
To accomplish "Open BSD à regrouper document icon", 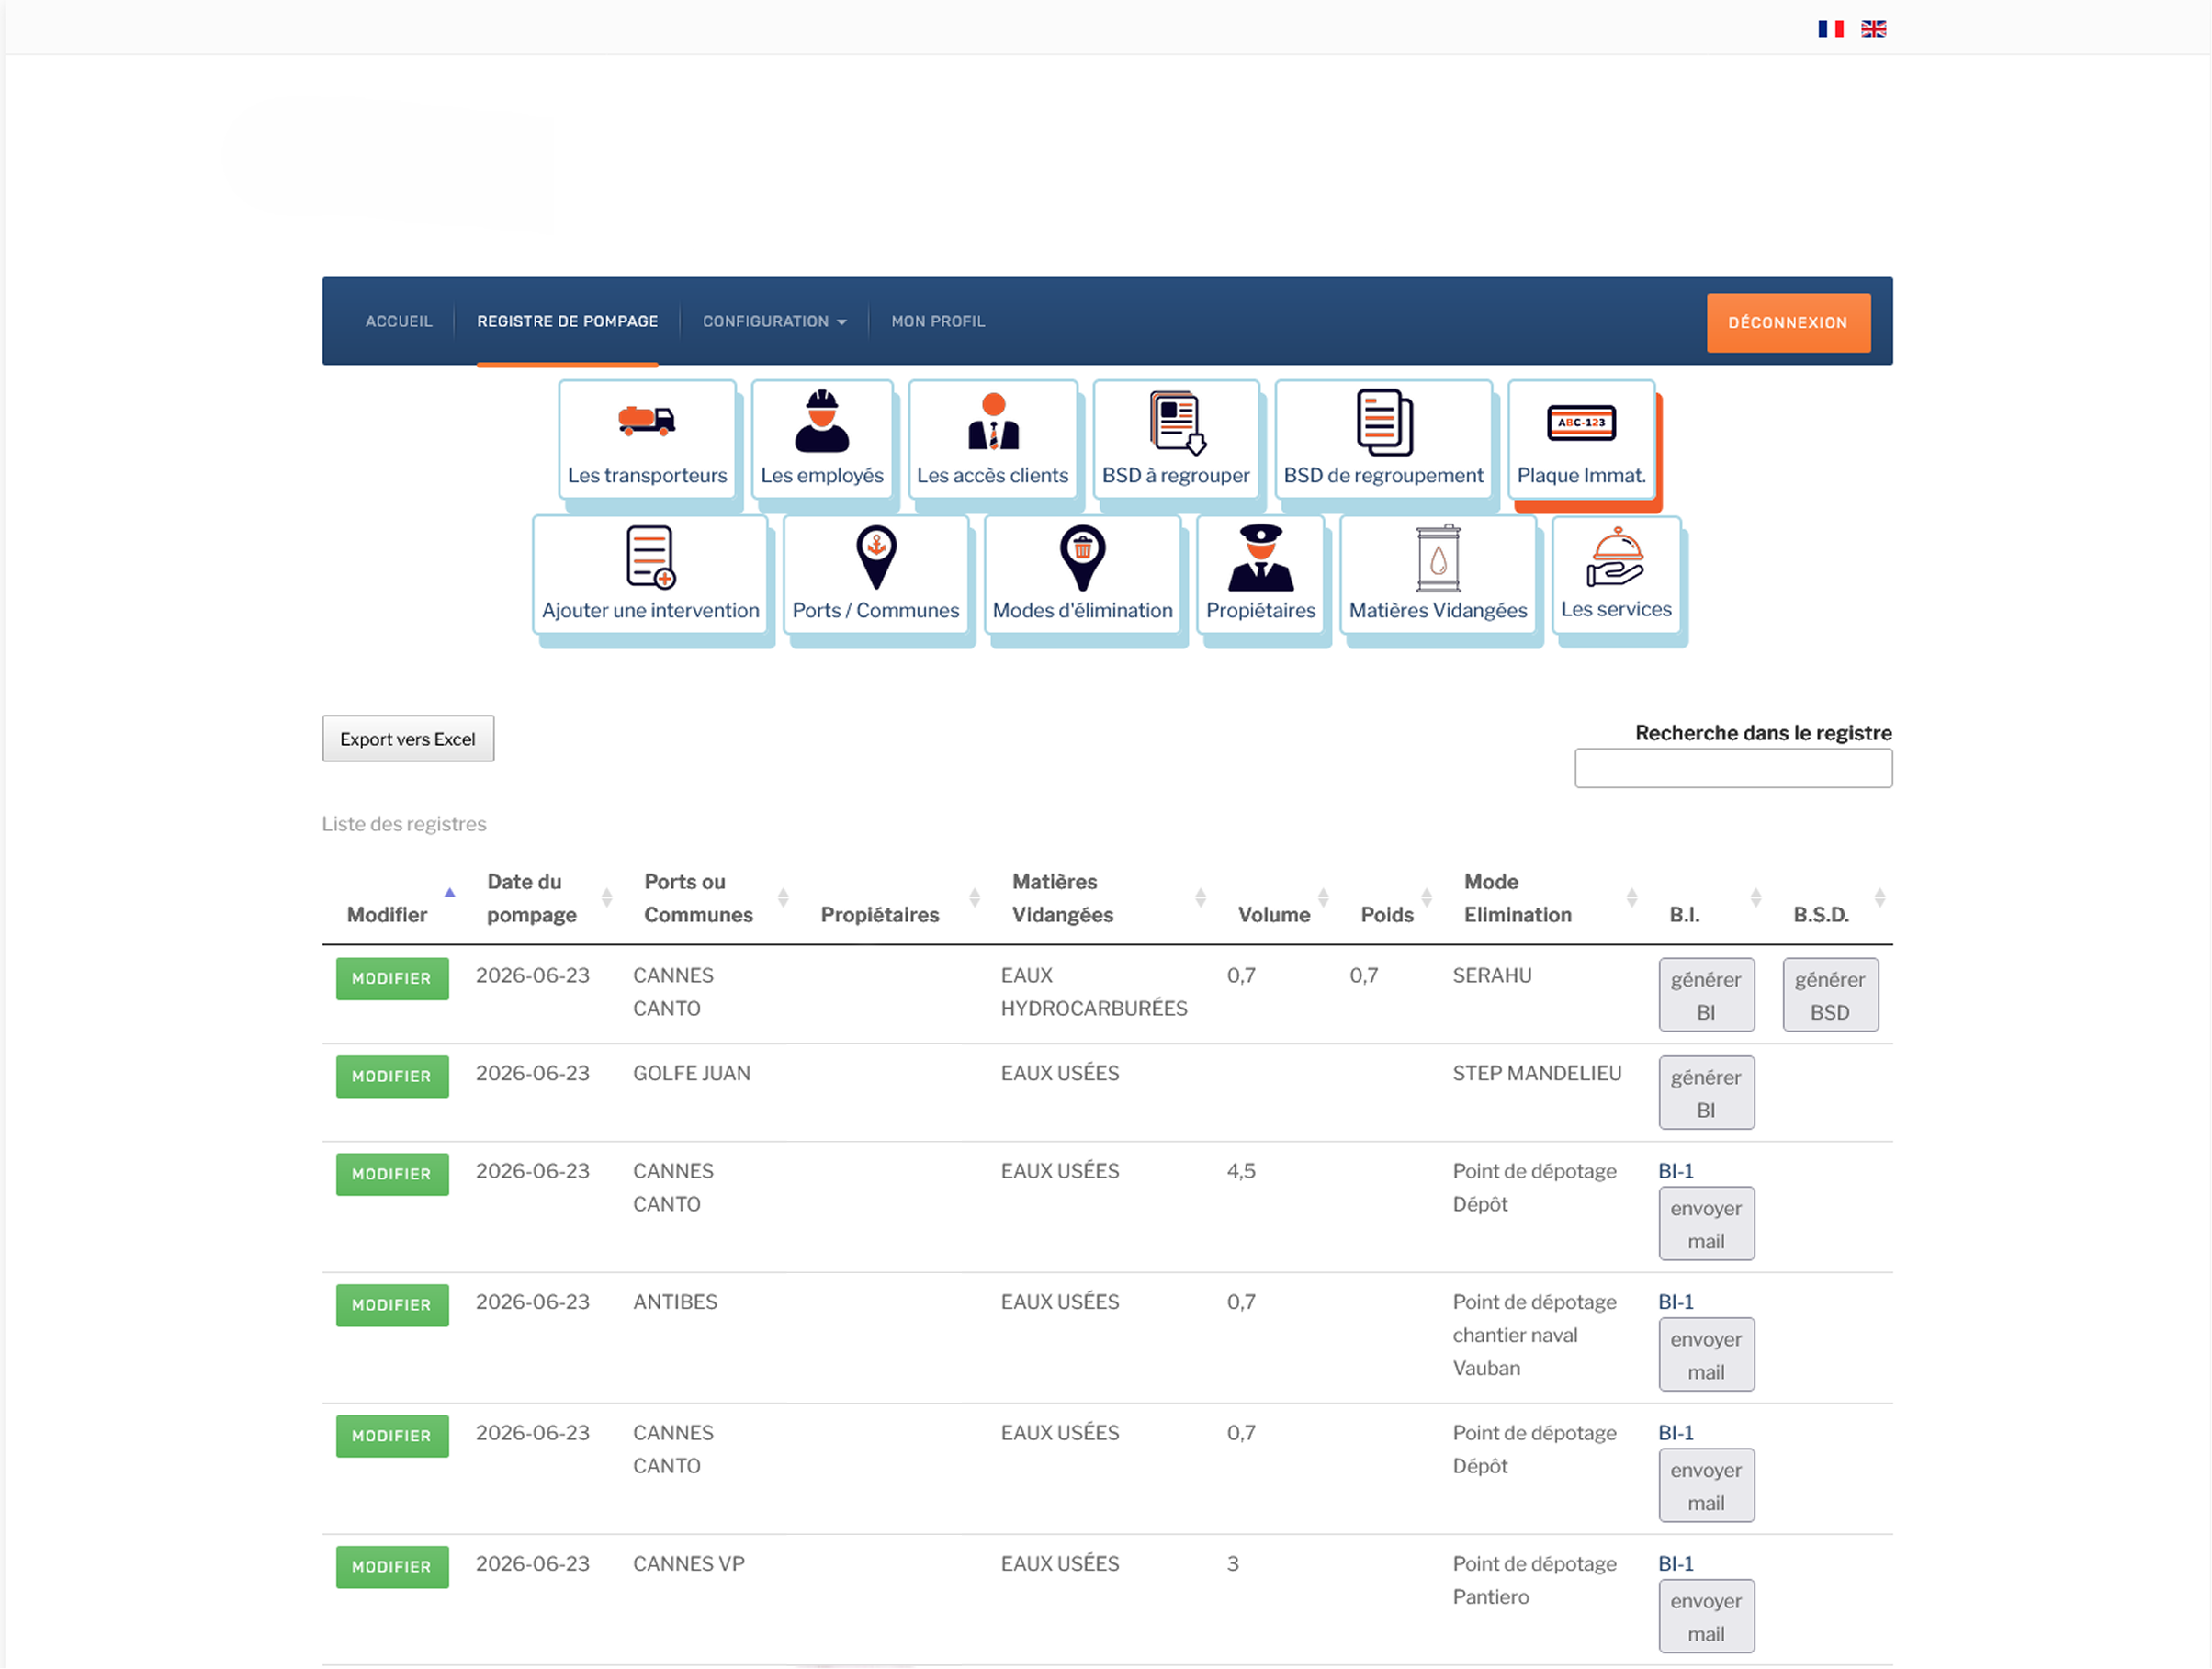I will click(x=1176, y=438).
